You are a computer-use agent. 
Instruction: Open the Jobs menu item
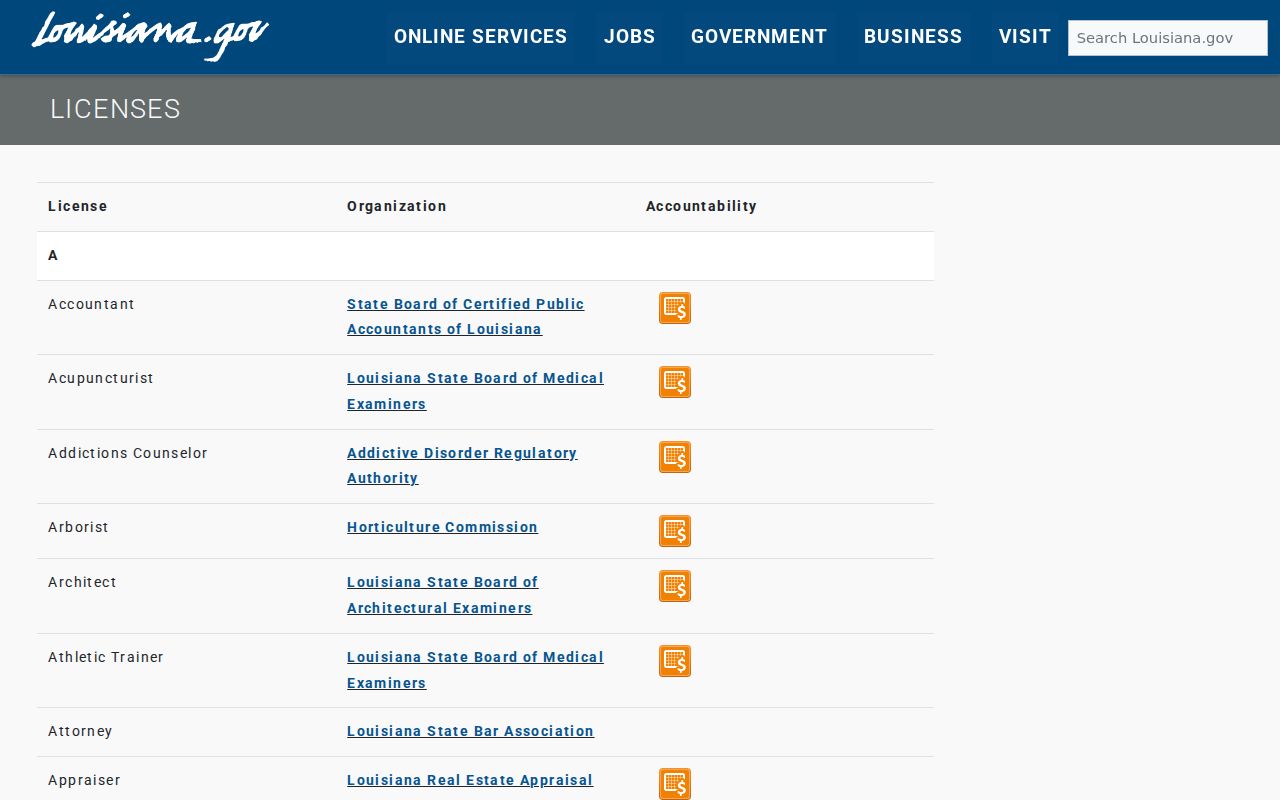point(629,37)
